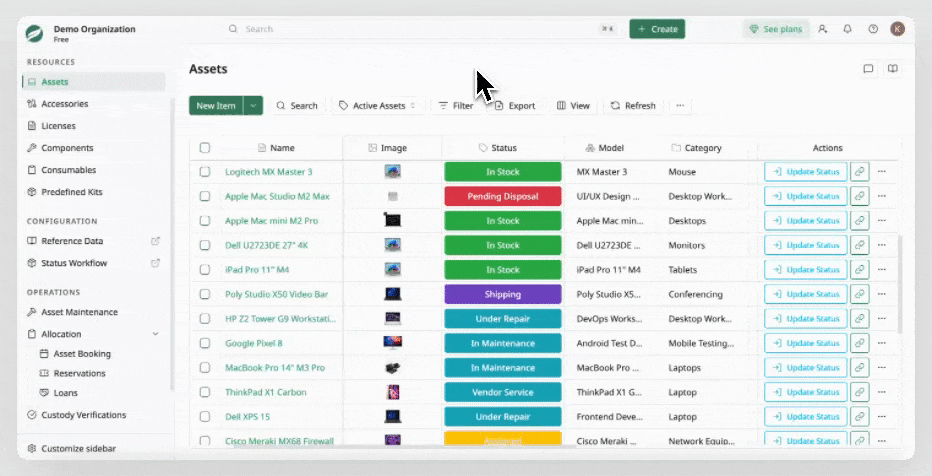Open the Google Pixel 8 asset link

254,343
